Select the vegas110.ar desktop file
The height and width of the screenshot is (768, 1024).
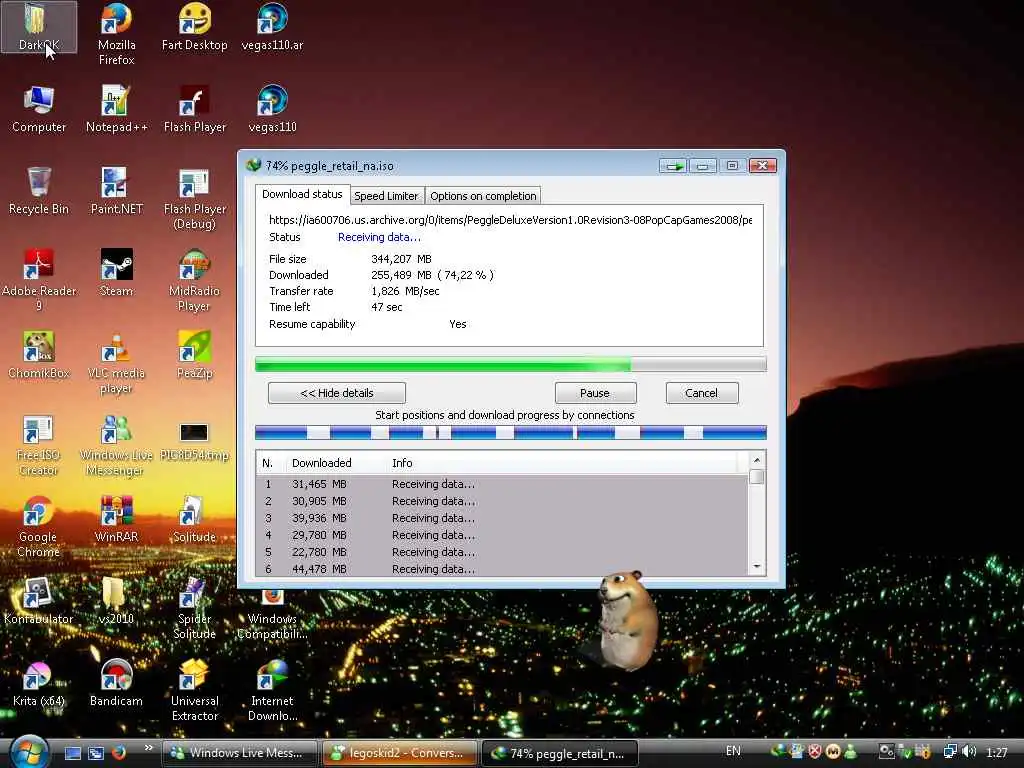point(272,27)
